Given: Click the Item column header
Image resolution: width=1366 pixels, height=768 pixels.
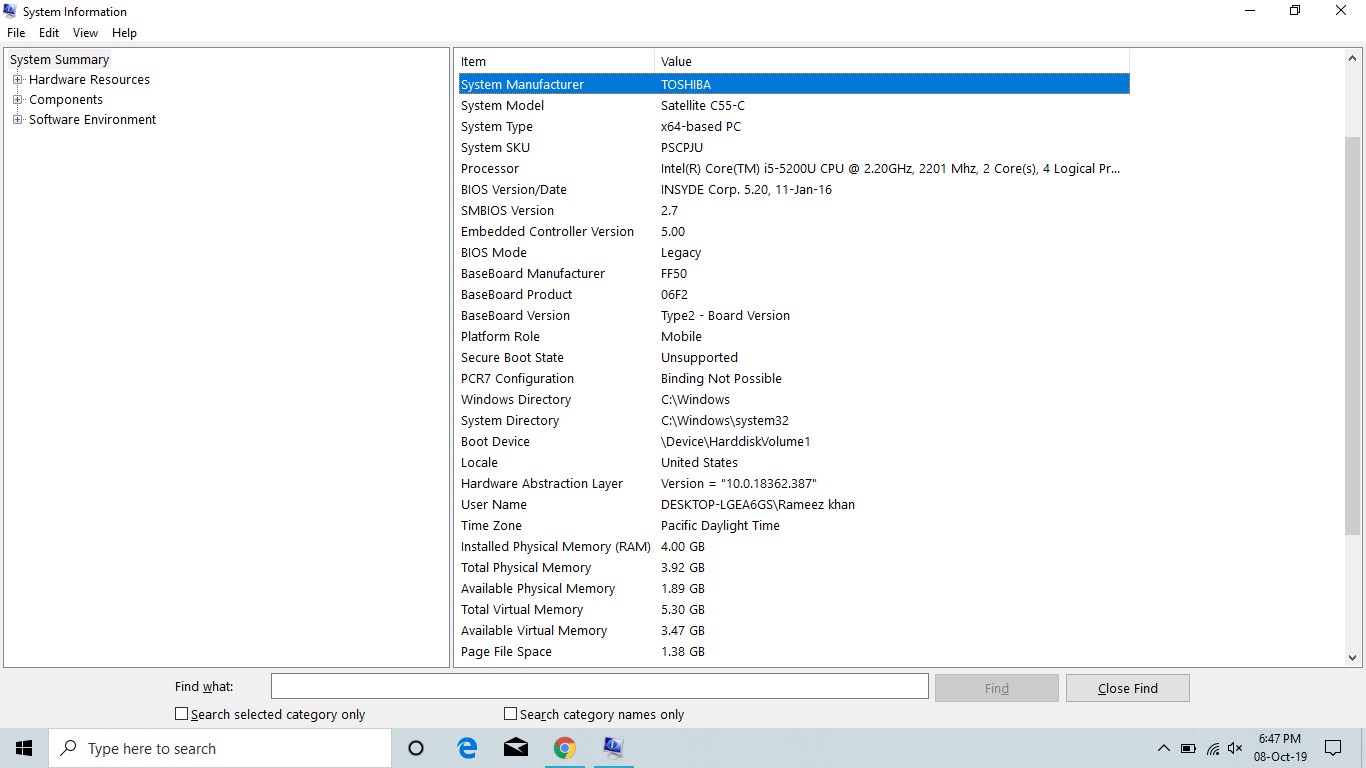Looking at the screenshot, I should point(556,61).
